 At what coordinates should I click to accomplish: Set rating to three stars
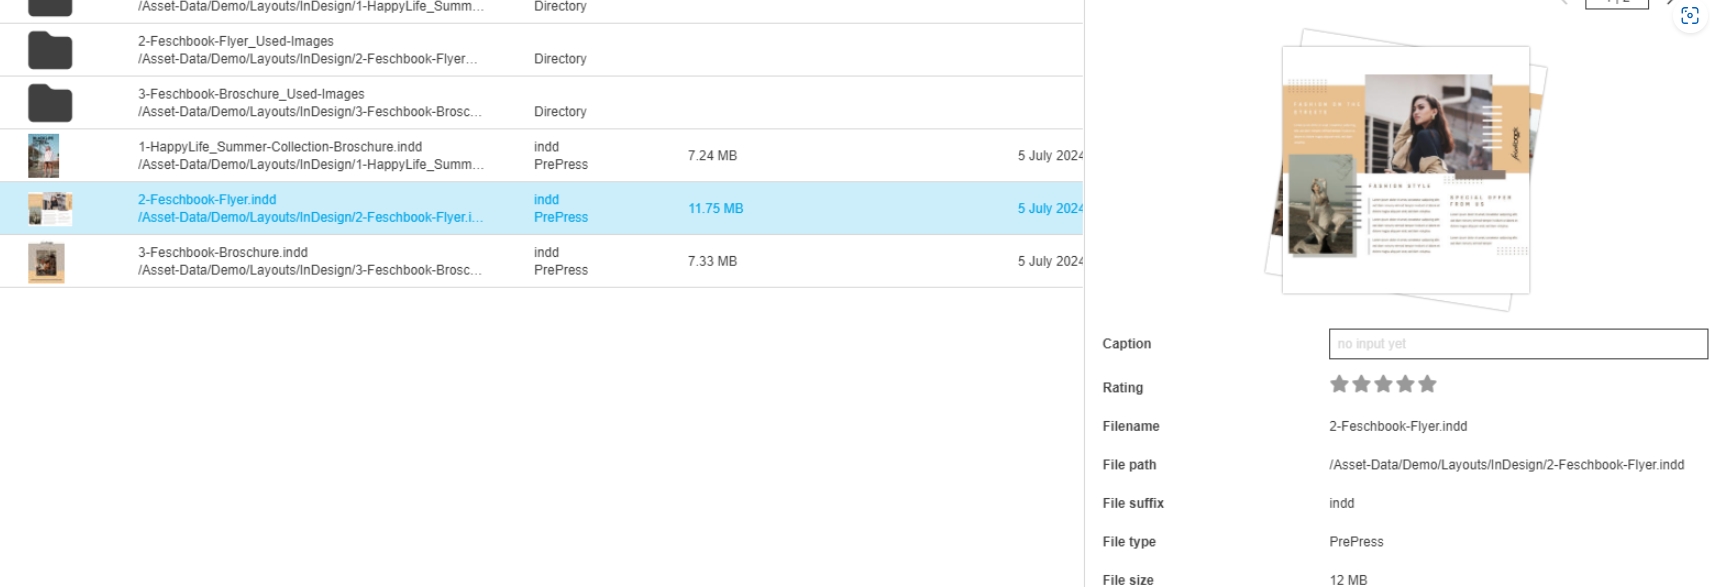(x=1383, y=384)
